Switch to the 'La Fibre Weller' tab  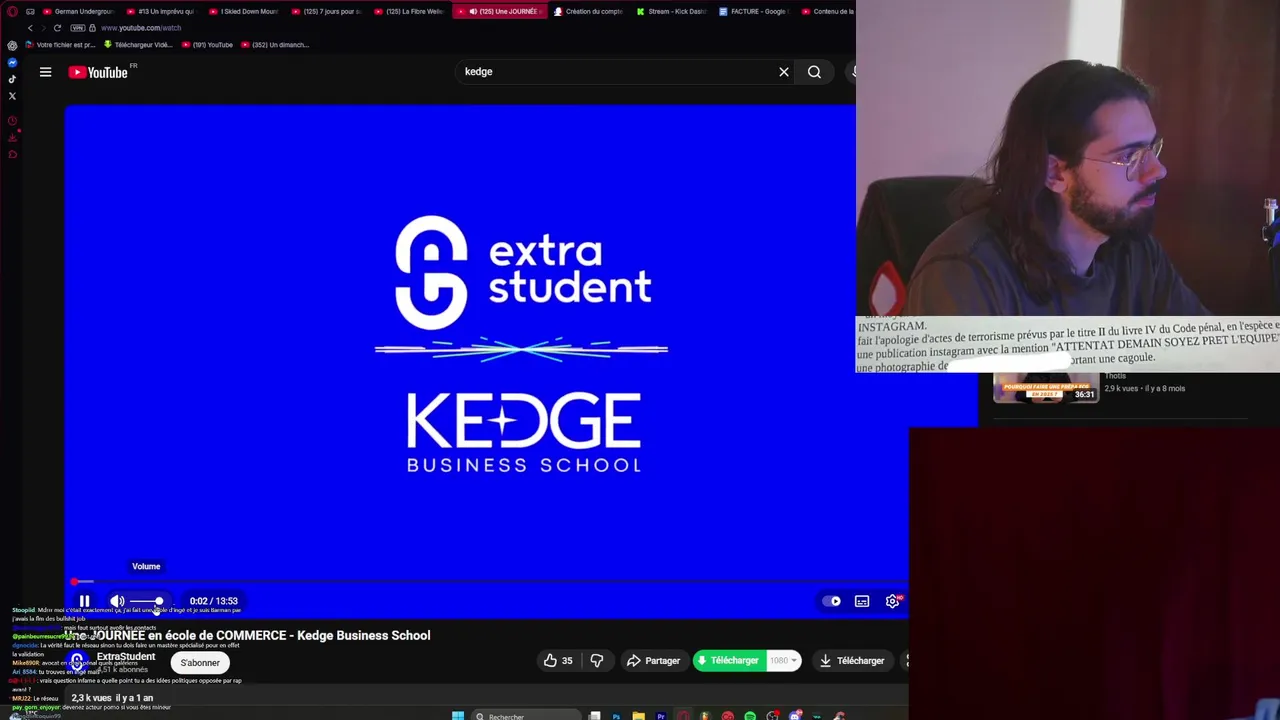click(408, 11)
